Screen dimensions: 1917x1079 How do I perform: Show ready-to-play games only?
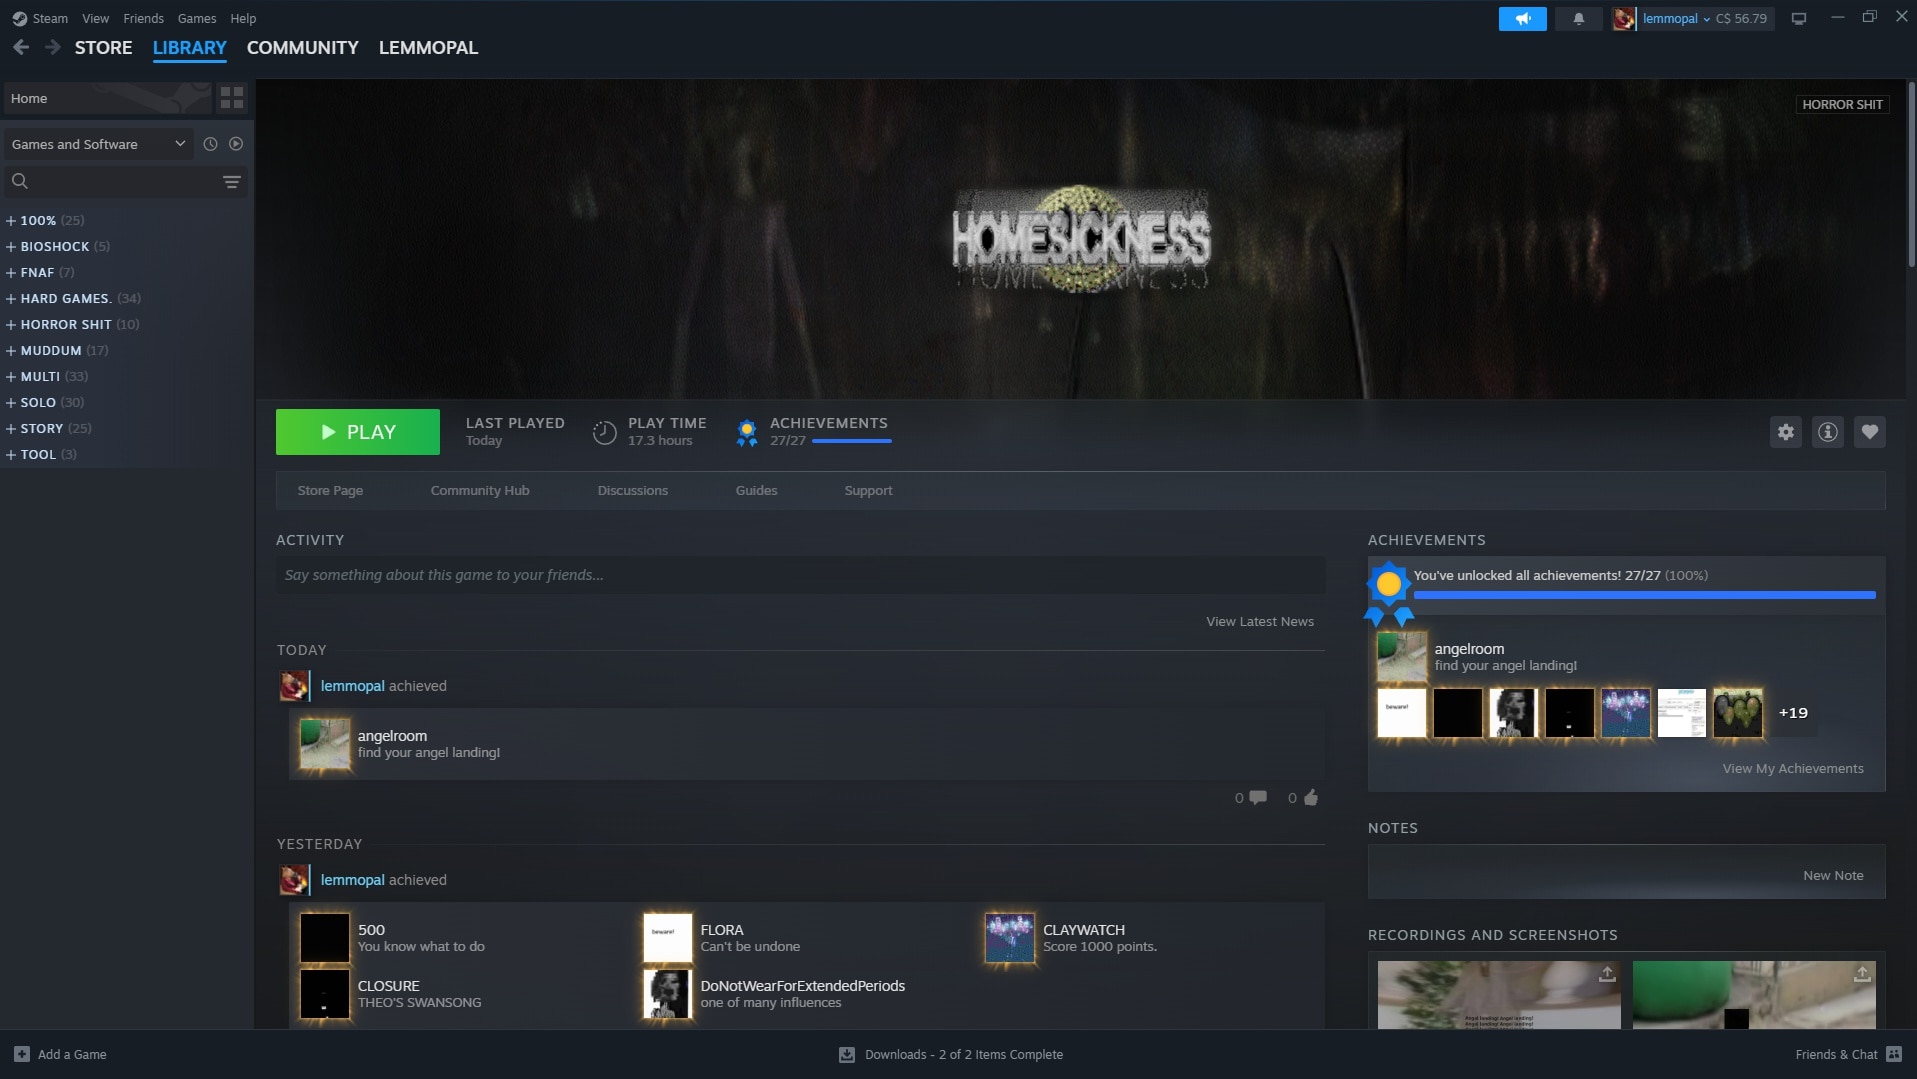[x=236, y=144]
